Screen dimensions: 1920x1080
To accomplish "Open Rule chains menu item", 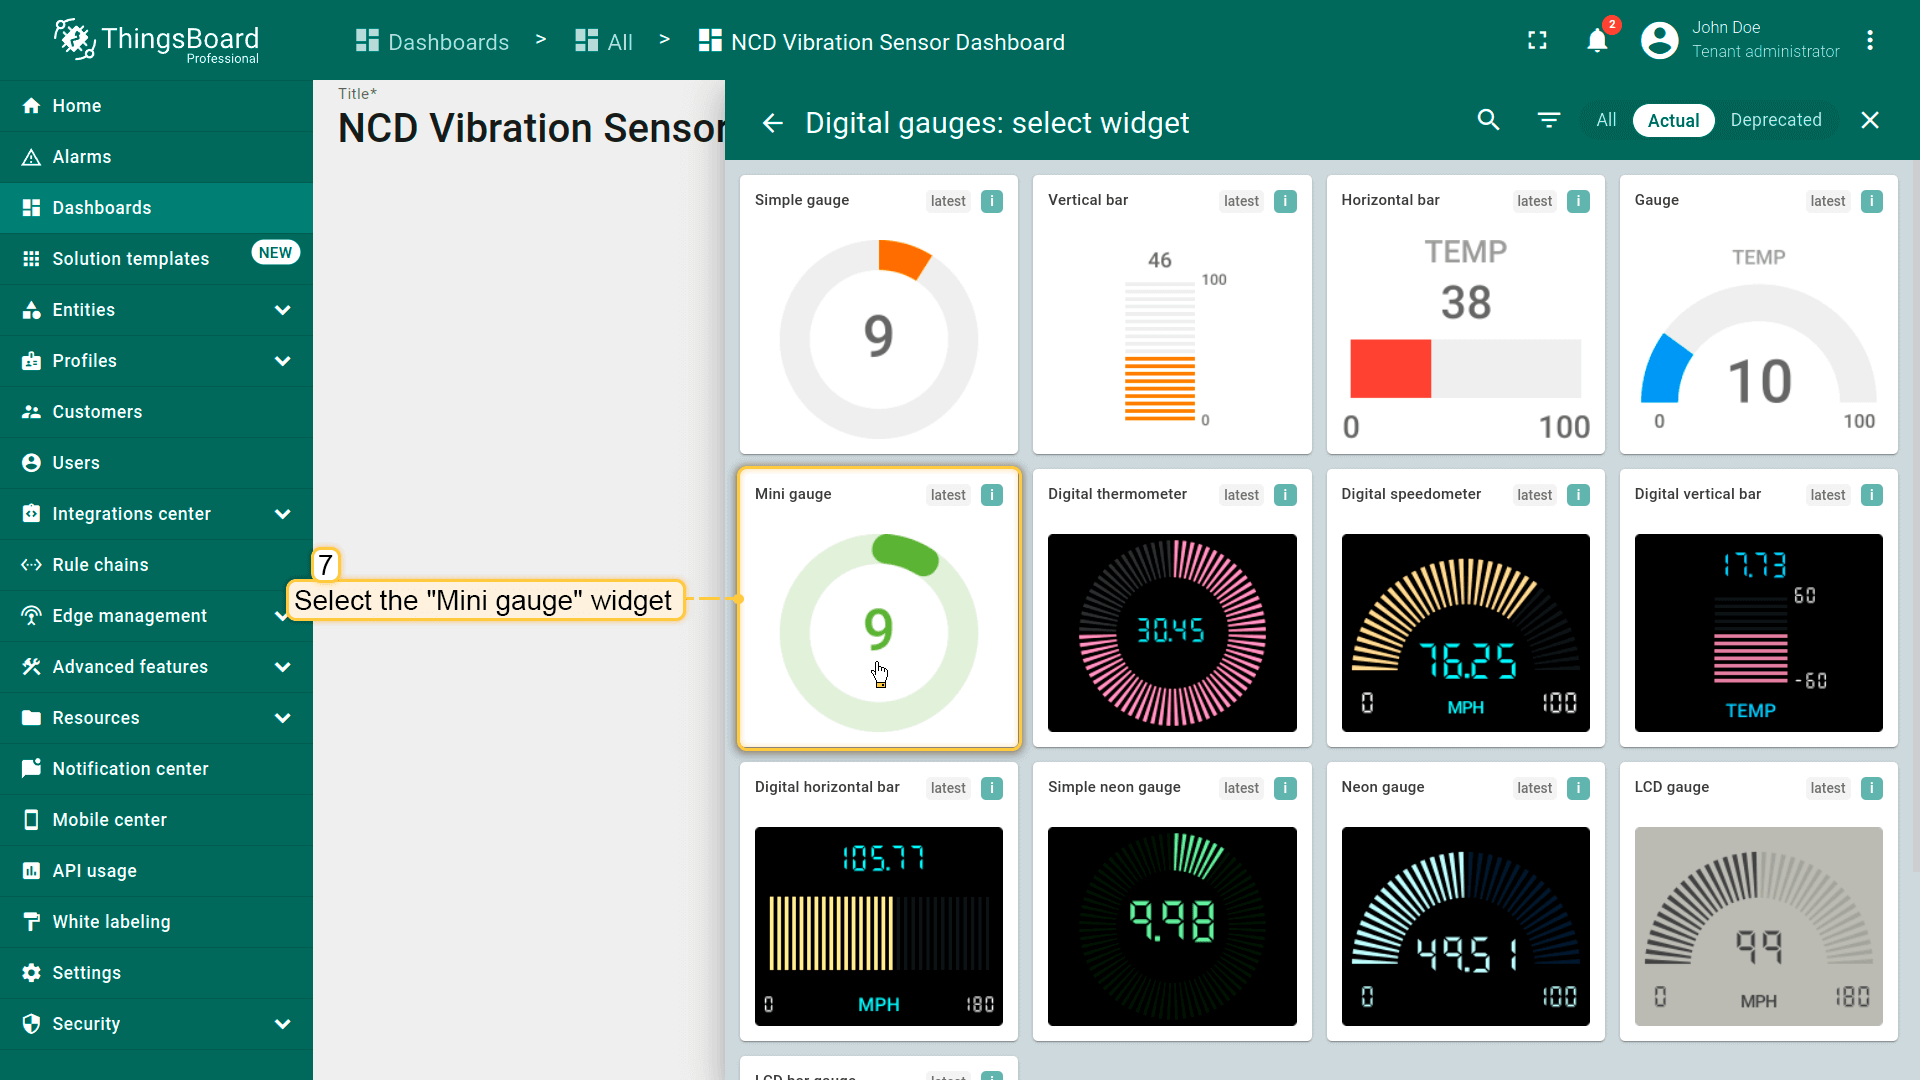I will [x=100, y=565].
